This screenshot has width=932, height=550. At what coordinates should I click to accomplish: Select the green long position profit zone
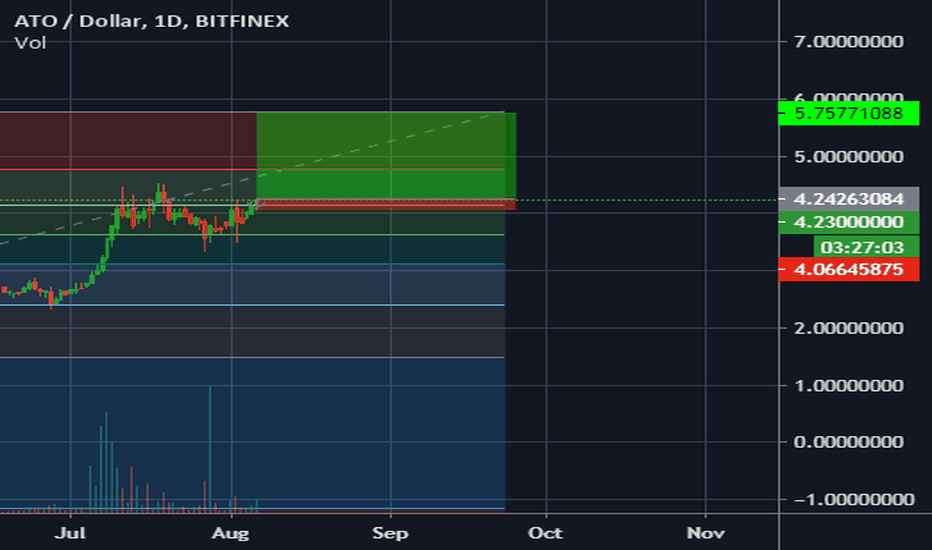pos(386,156)
